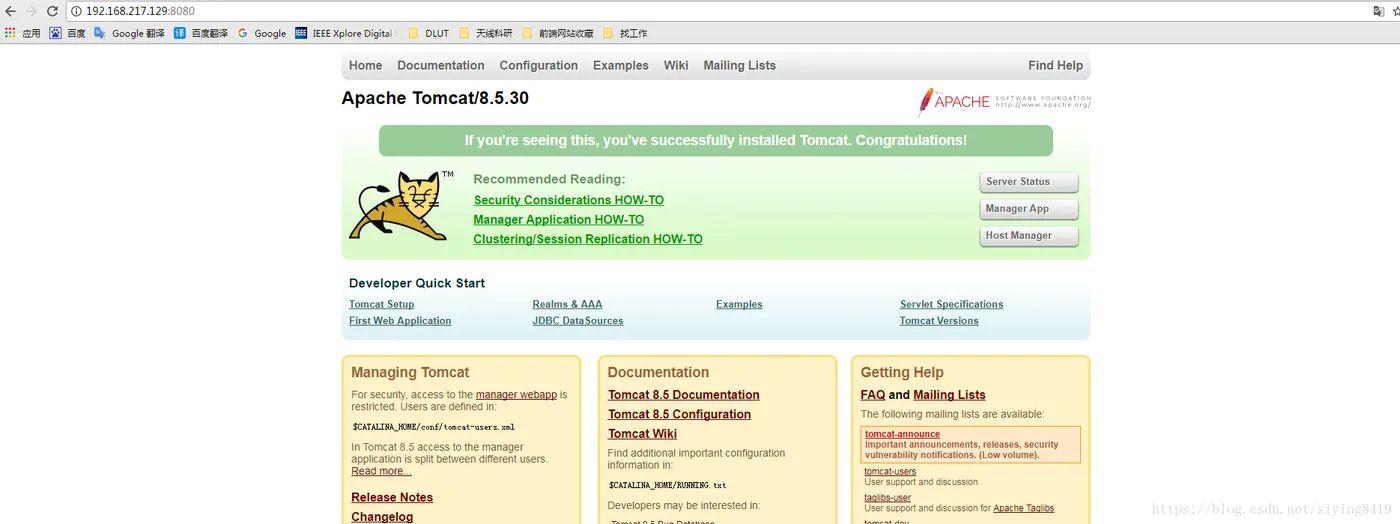Open the Changelog link
This screenshot has height=524, width=1400.
[x=382, y=517]
